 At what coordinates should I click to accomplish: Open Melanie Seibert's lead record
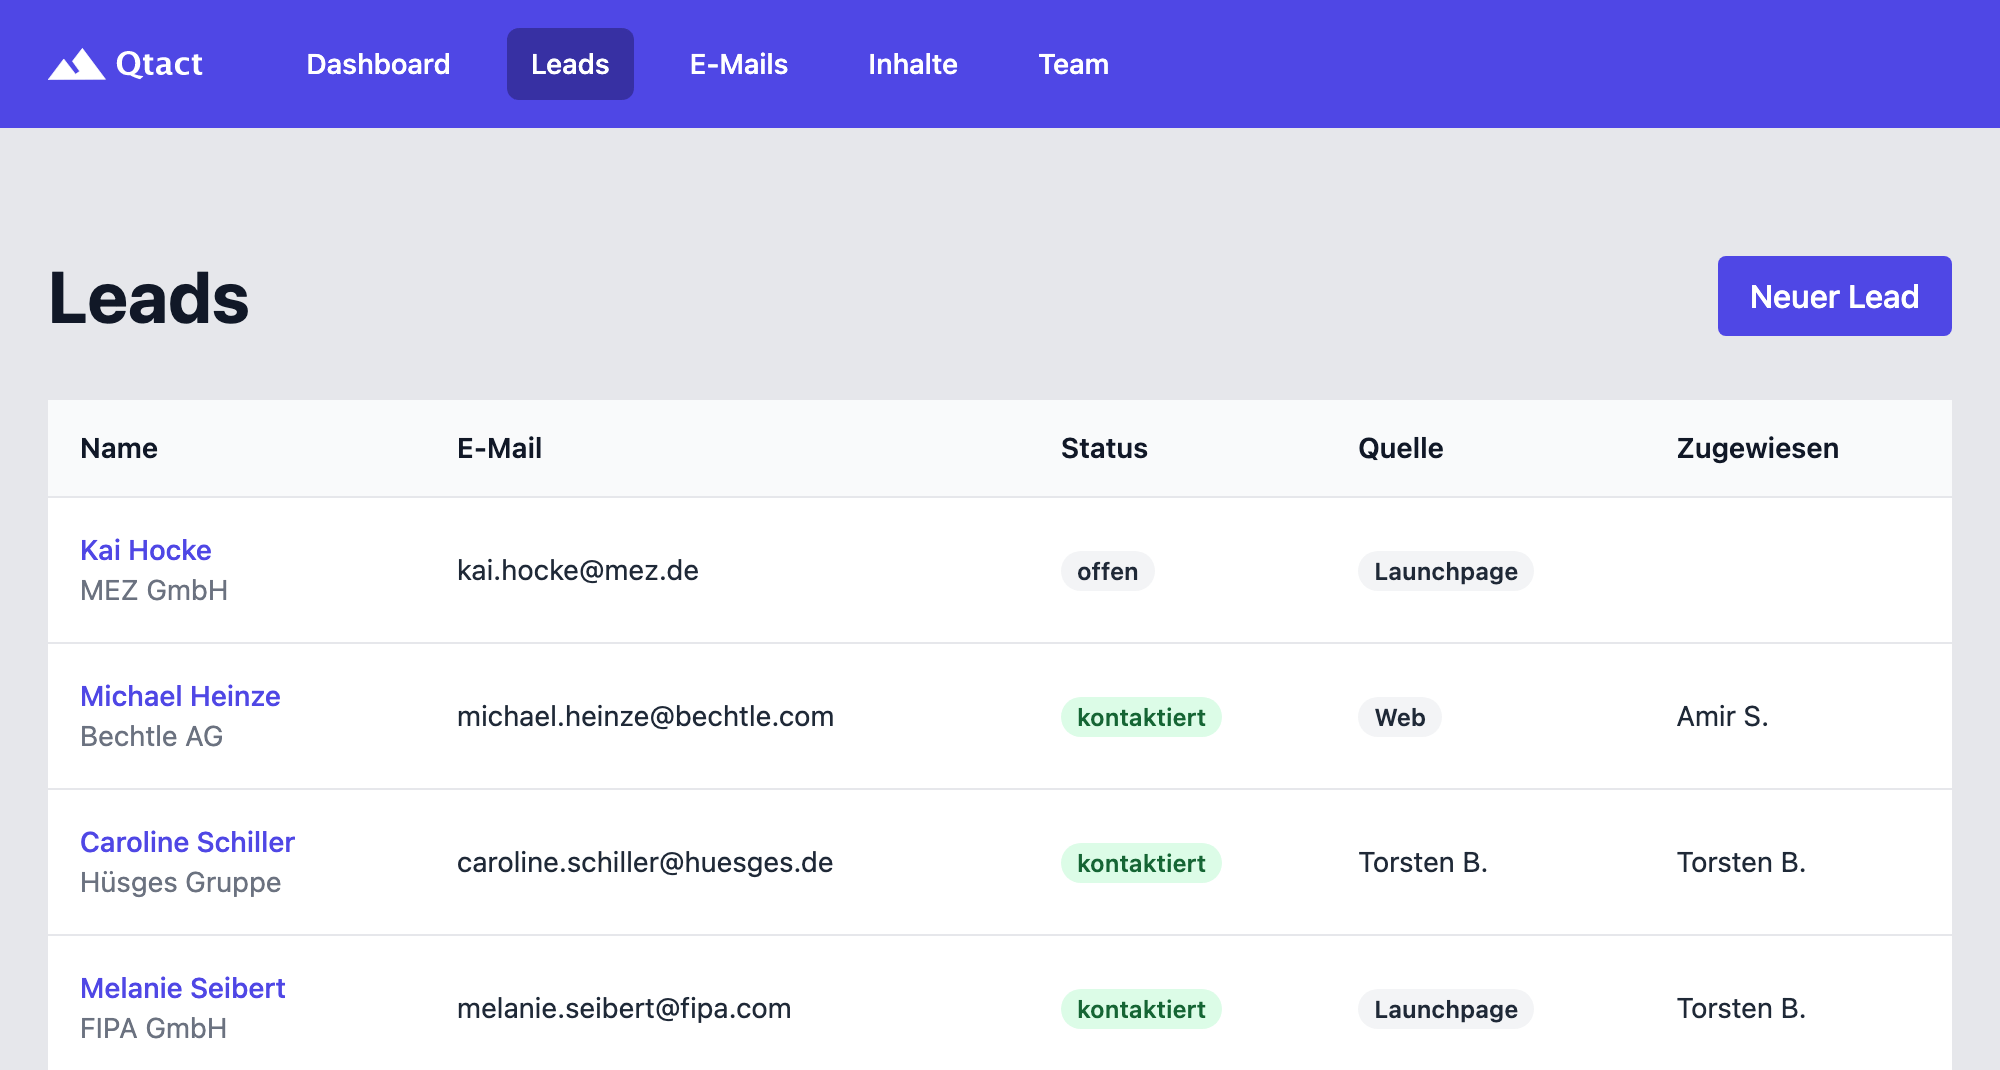pyautogui.click(x=183, y=988)
